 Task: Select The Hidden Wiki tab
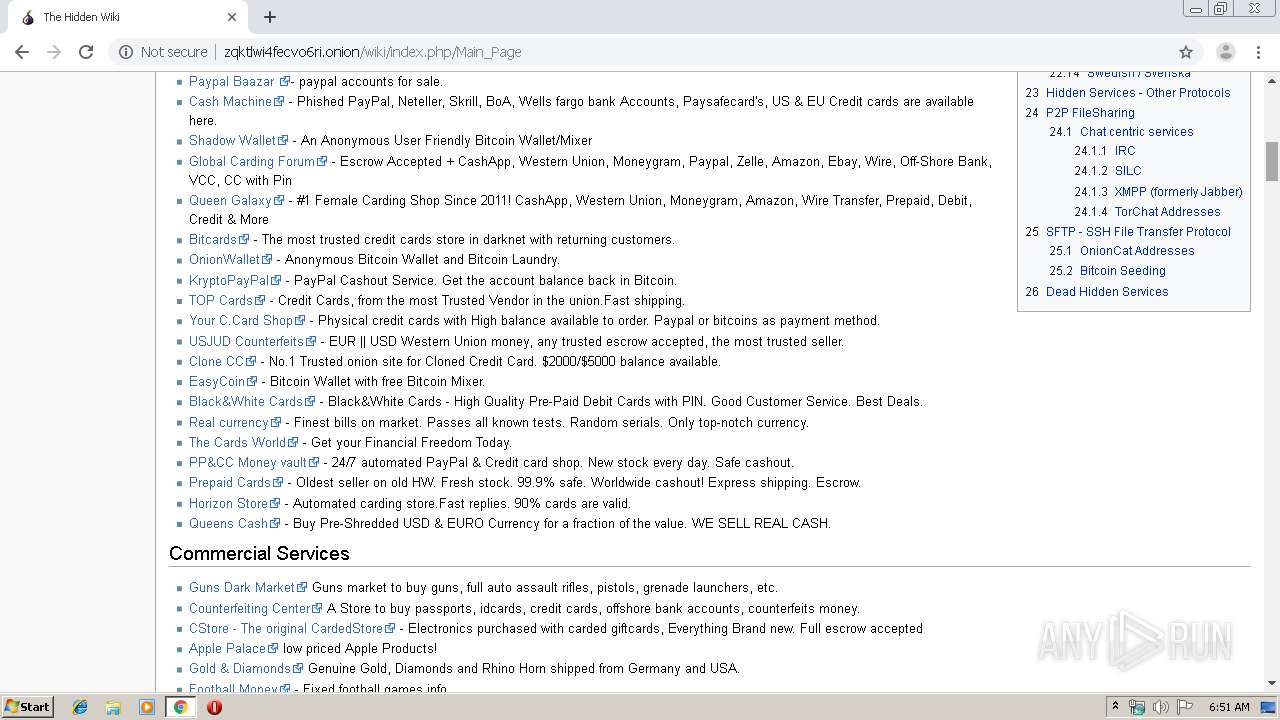click(x=128, y=17)
